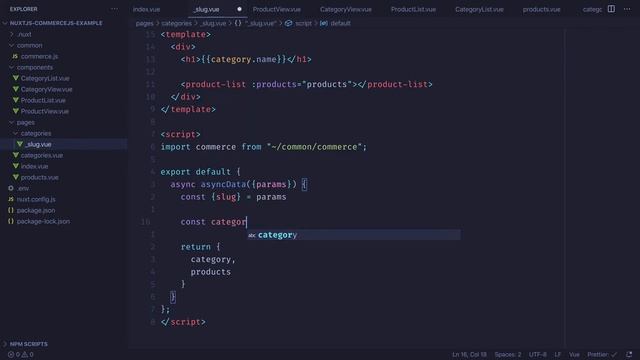Accept the category autocomplete suggestion
This screenshot has height=360, width=640.
tap(354, 235)
